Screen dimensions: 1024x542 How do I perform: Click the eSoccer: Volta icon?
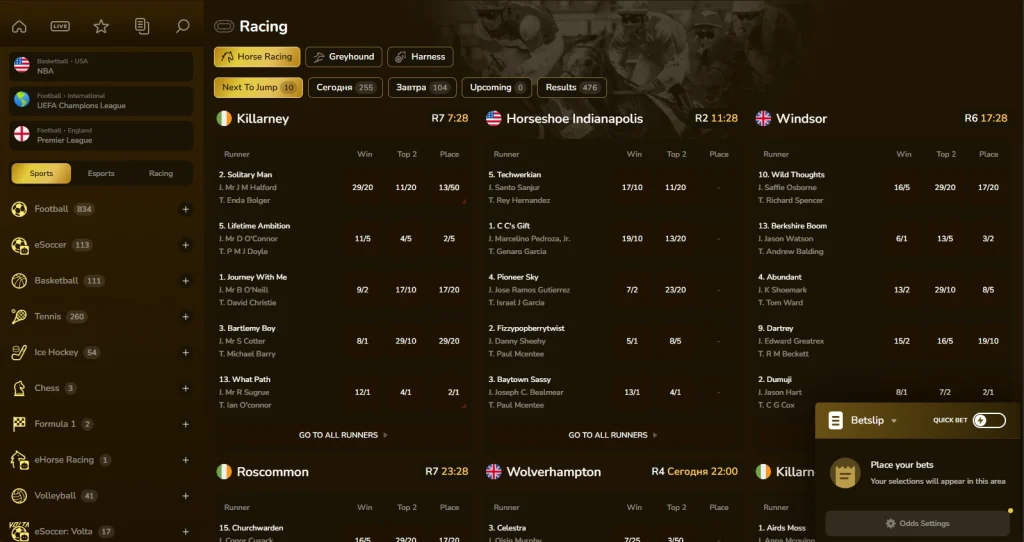(20, 532)
